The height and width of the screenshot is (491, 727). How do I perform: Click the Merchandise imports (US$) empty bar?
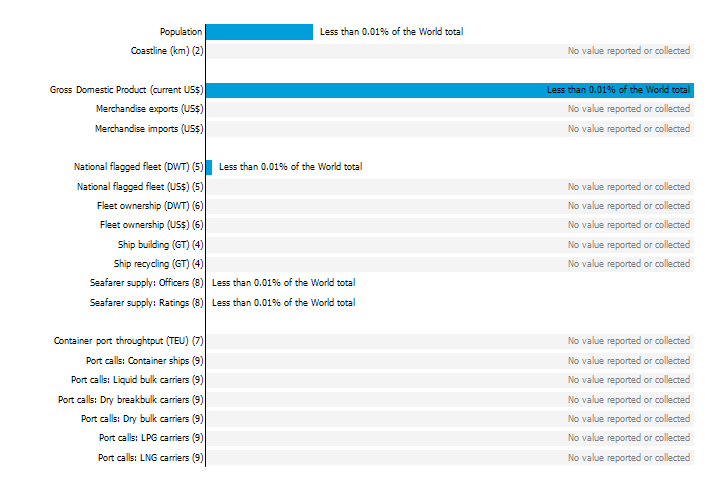coord(450,129)
